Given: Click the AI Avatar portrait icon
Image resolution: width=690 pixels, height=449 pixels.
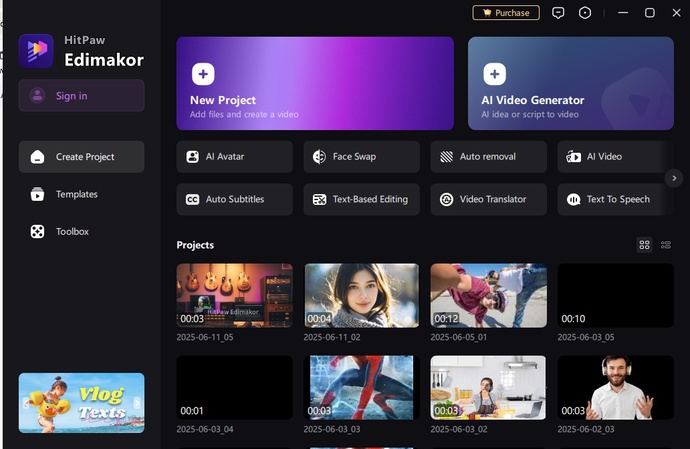Looking at the screenshot, I should 193,157.
